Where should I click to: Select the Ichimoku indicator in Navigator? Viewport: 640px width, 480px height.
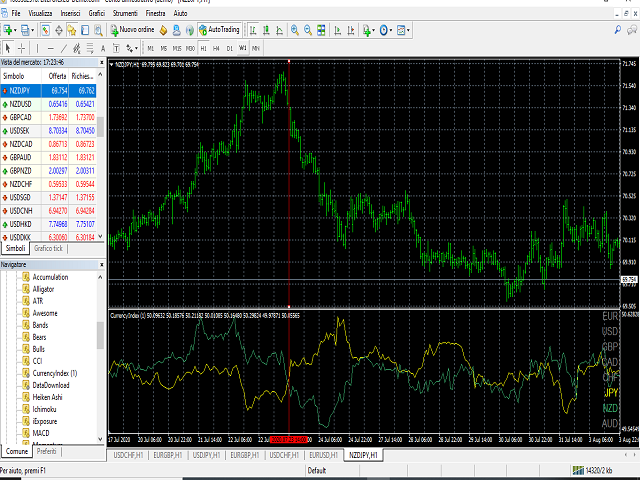tap(44, 409)
